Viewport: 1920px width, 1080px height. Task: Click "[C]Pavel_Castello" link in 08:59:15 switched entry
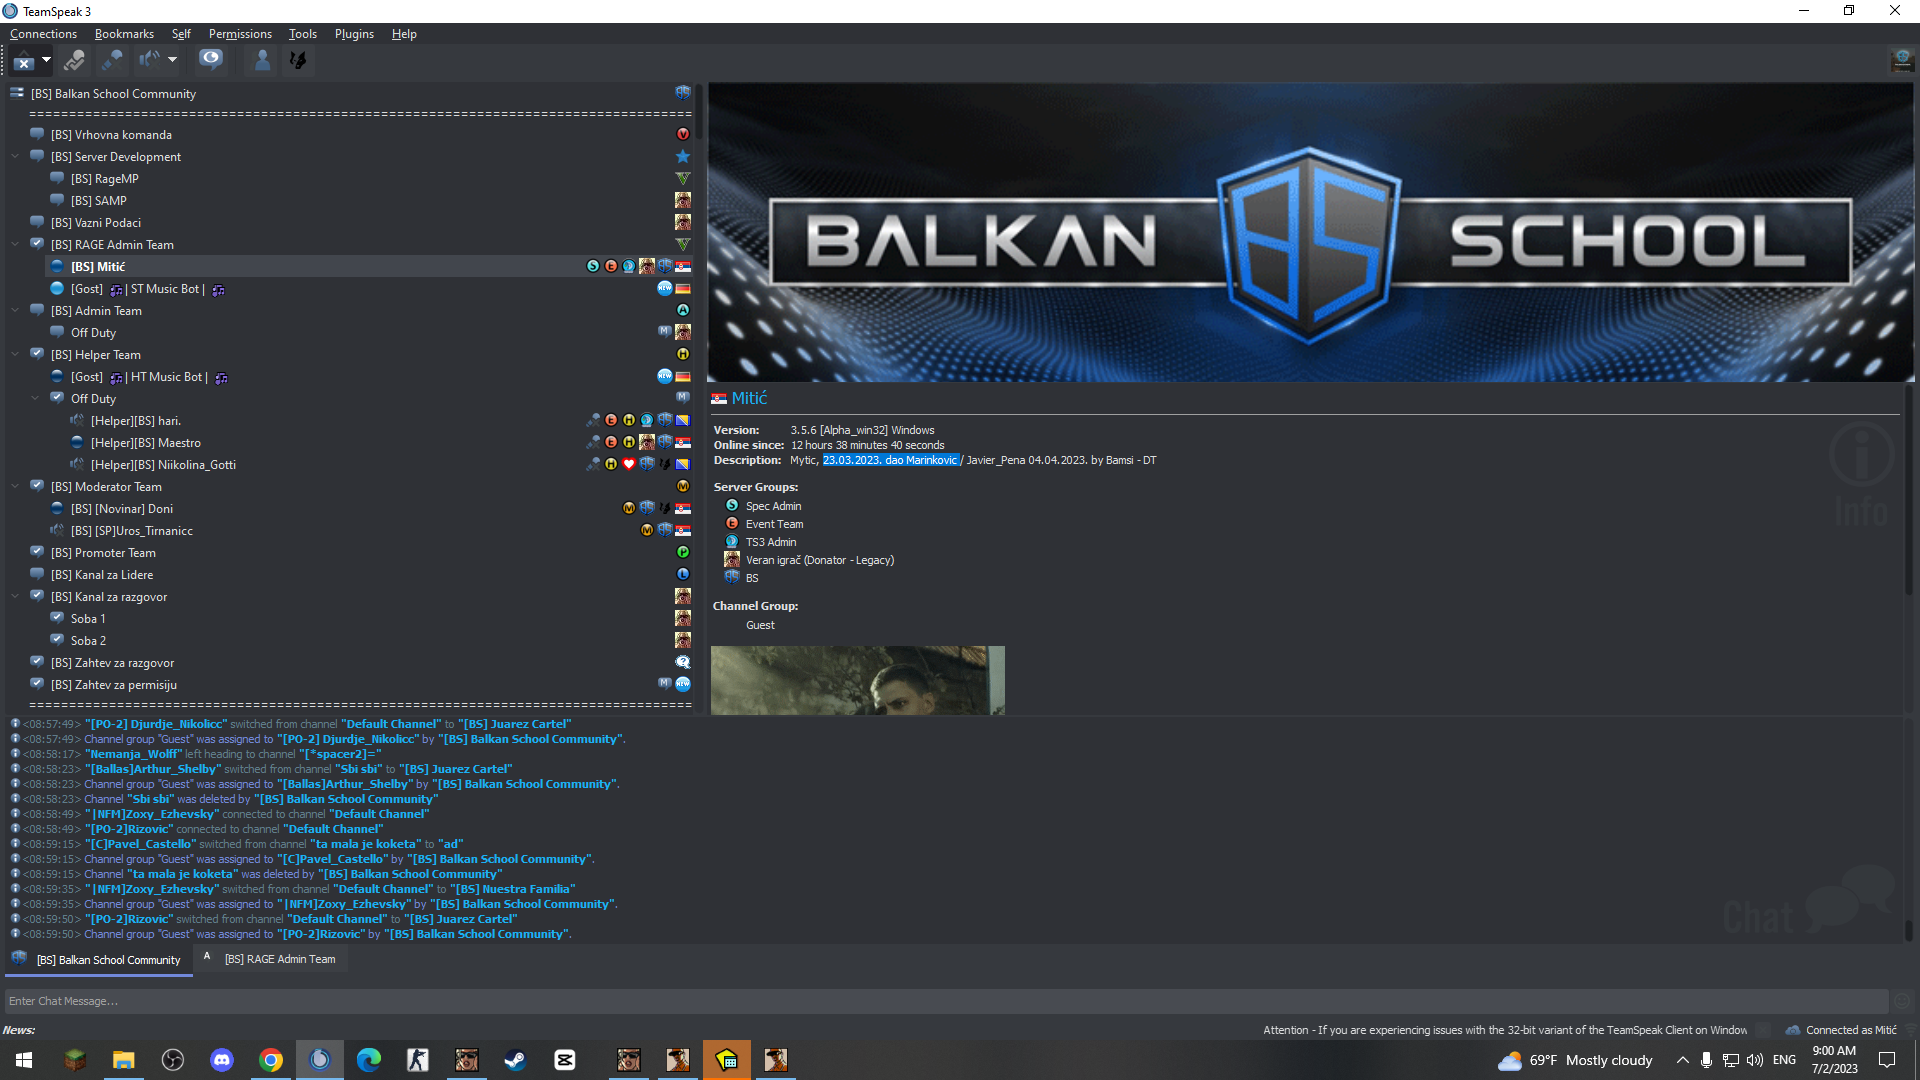click(140, 844)
